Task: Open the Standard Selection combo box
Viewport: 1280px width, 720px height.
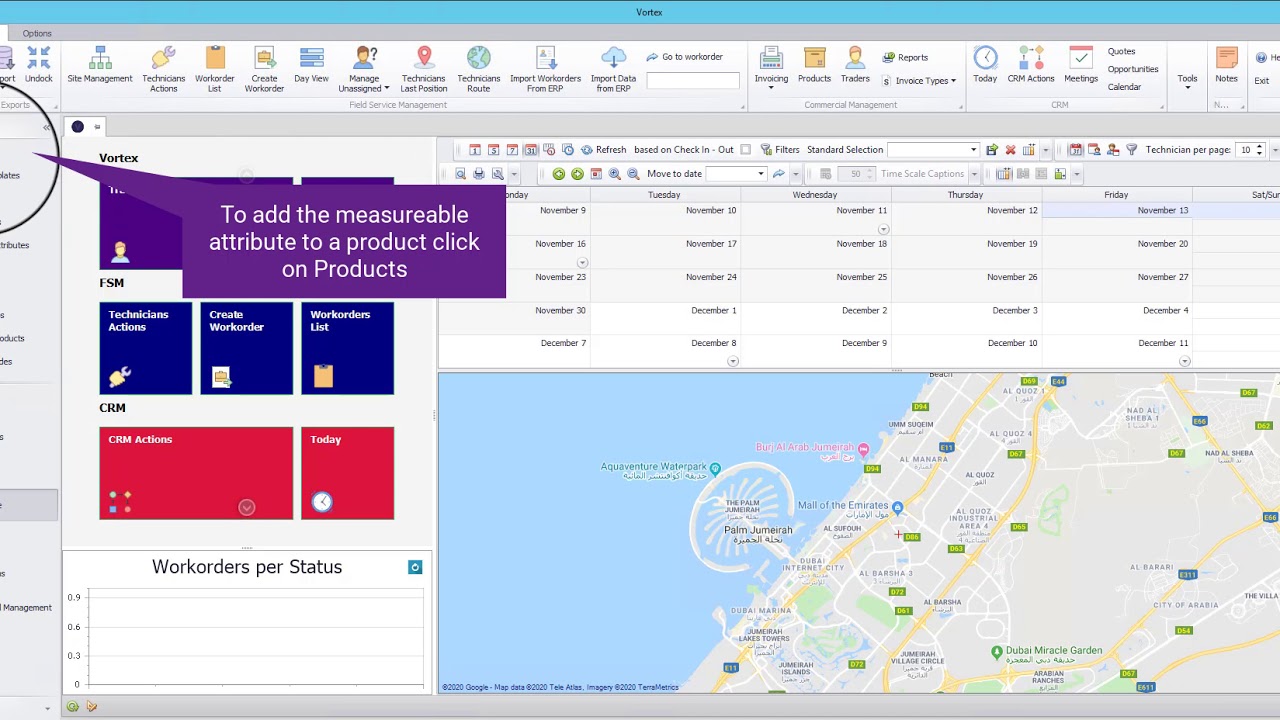Action: pos(933,150)
